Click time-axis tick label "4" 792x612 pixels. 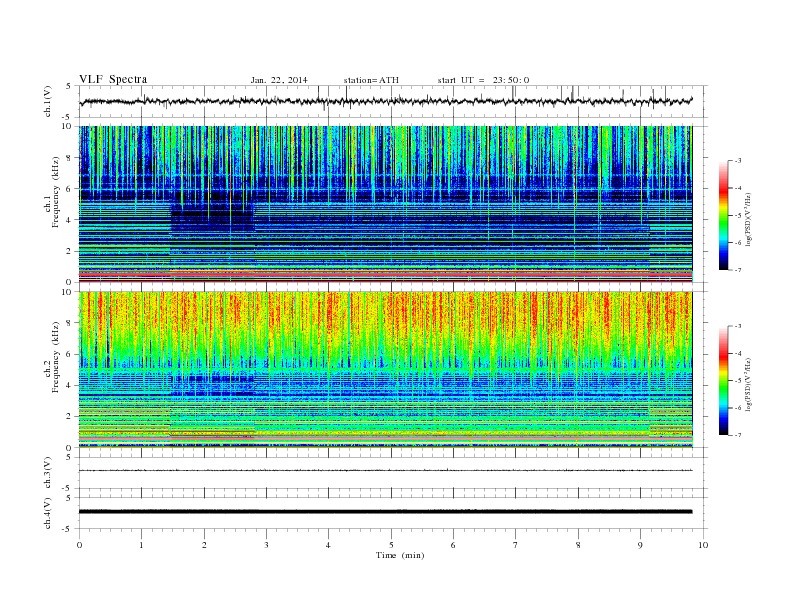[328, 545]
